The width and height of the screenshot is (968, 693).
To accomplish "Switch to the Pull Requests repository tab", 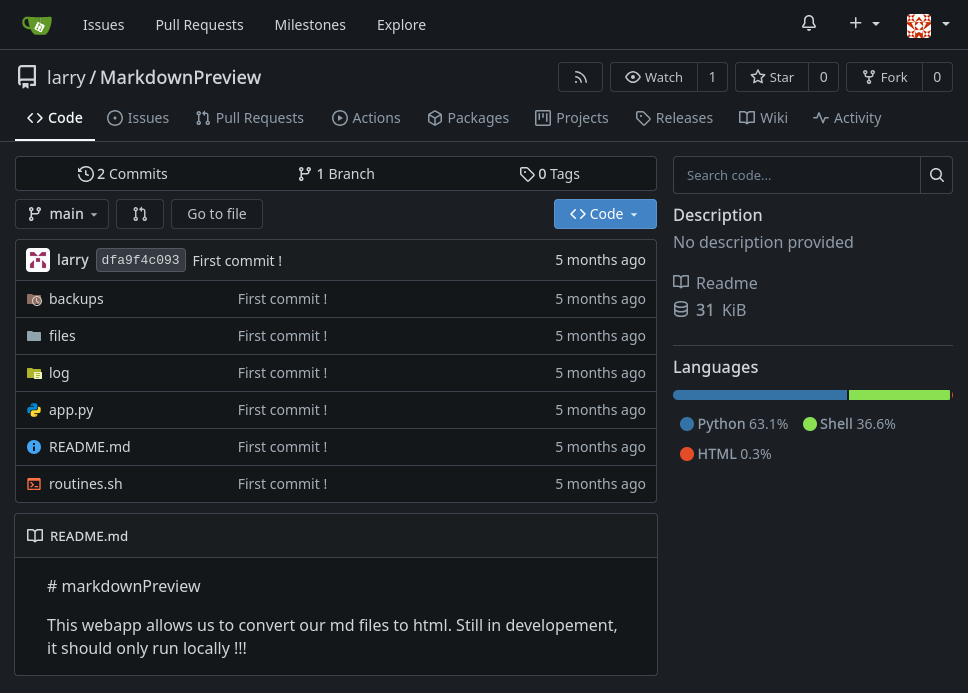I will point(249,118).
